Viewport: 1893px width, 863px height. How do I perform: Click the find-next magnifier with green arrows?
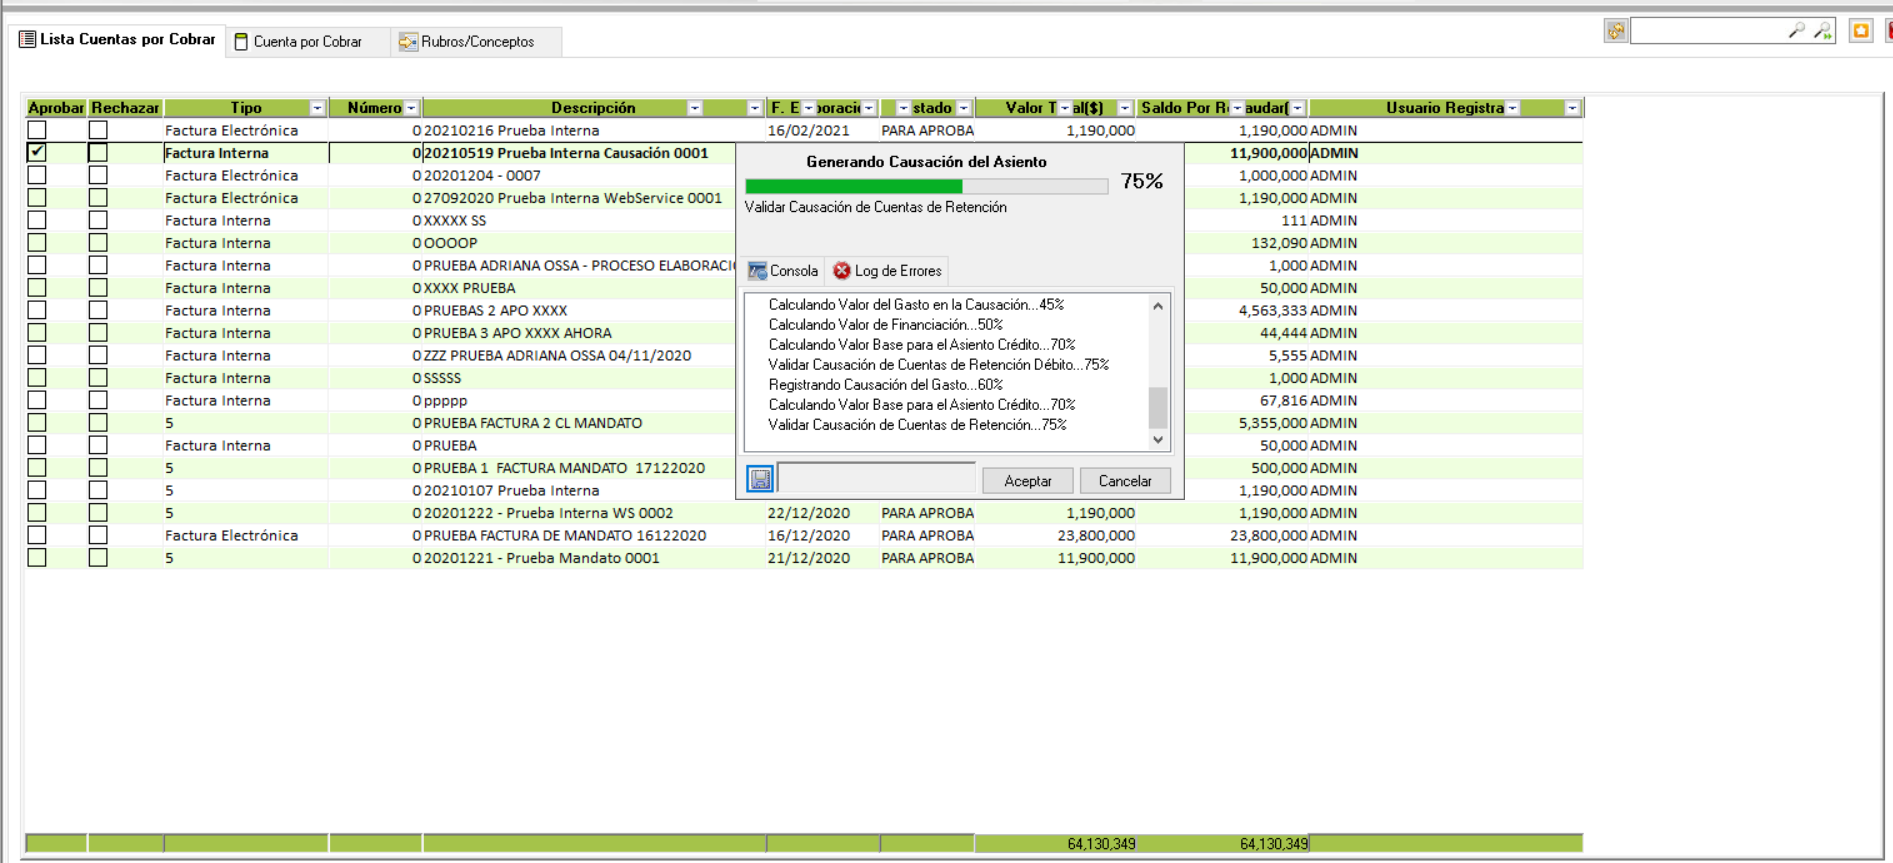(x=1822, y=31)
